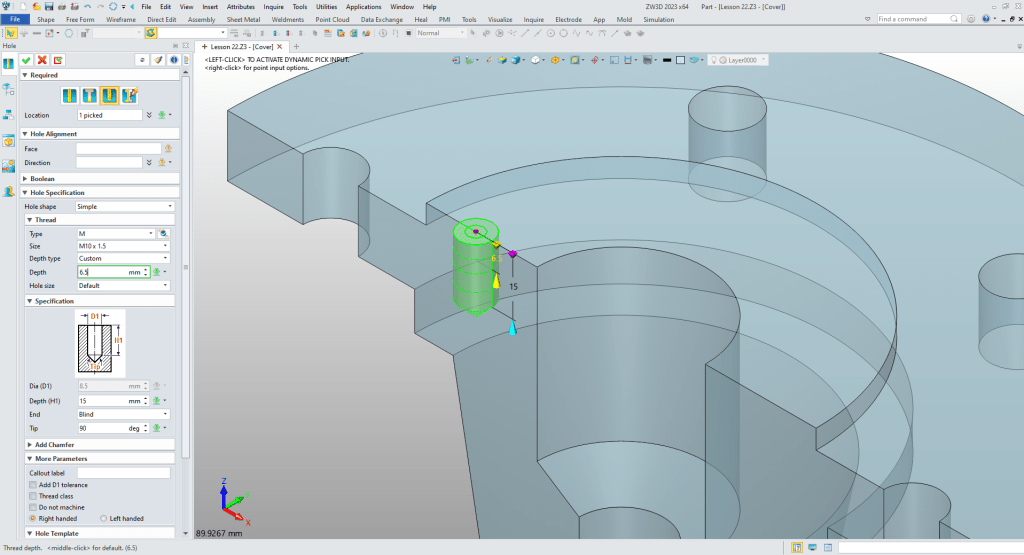1024x555 pixels.
Task: Select the threaded hole type icon
Action: click(x=109, y=96)
